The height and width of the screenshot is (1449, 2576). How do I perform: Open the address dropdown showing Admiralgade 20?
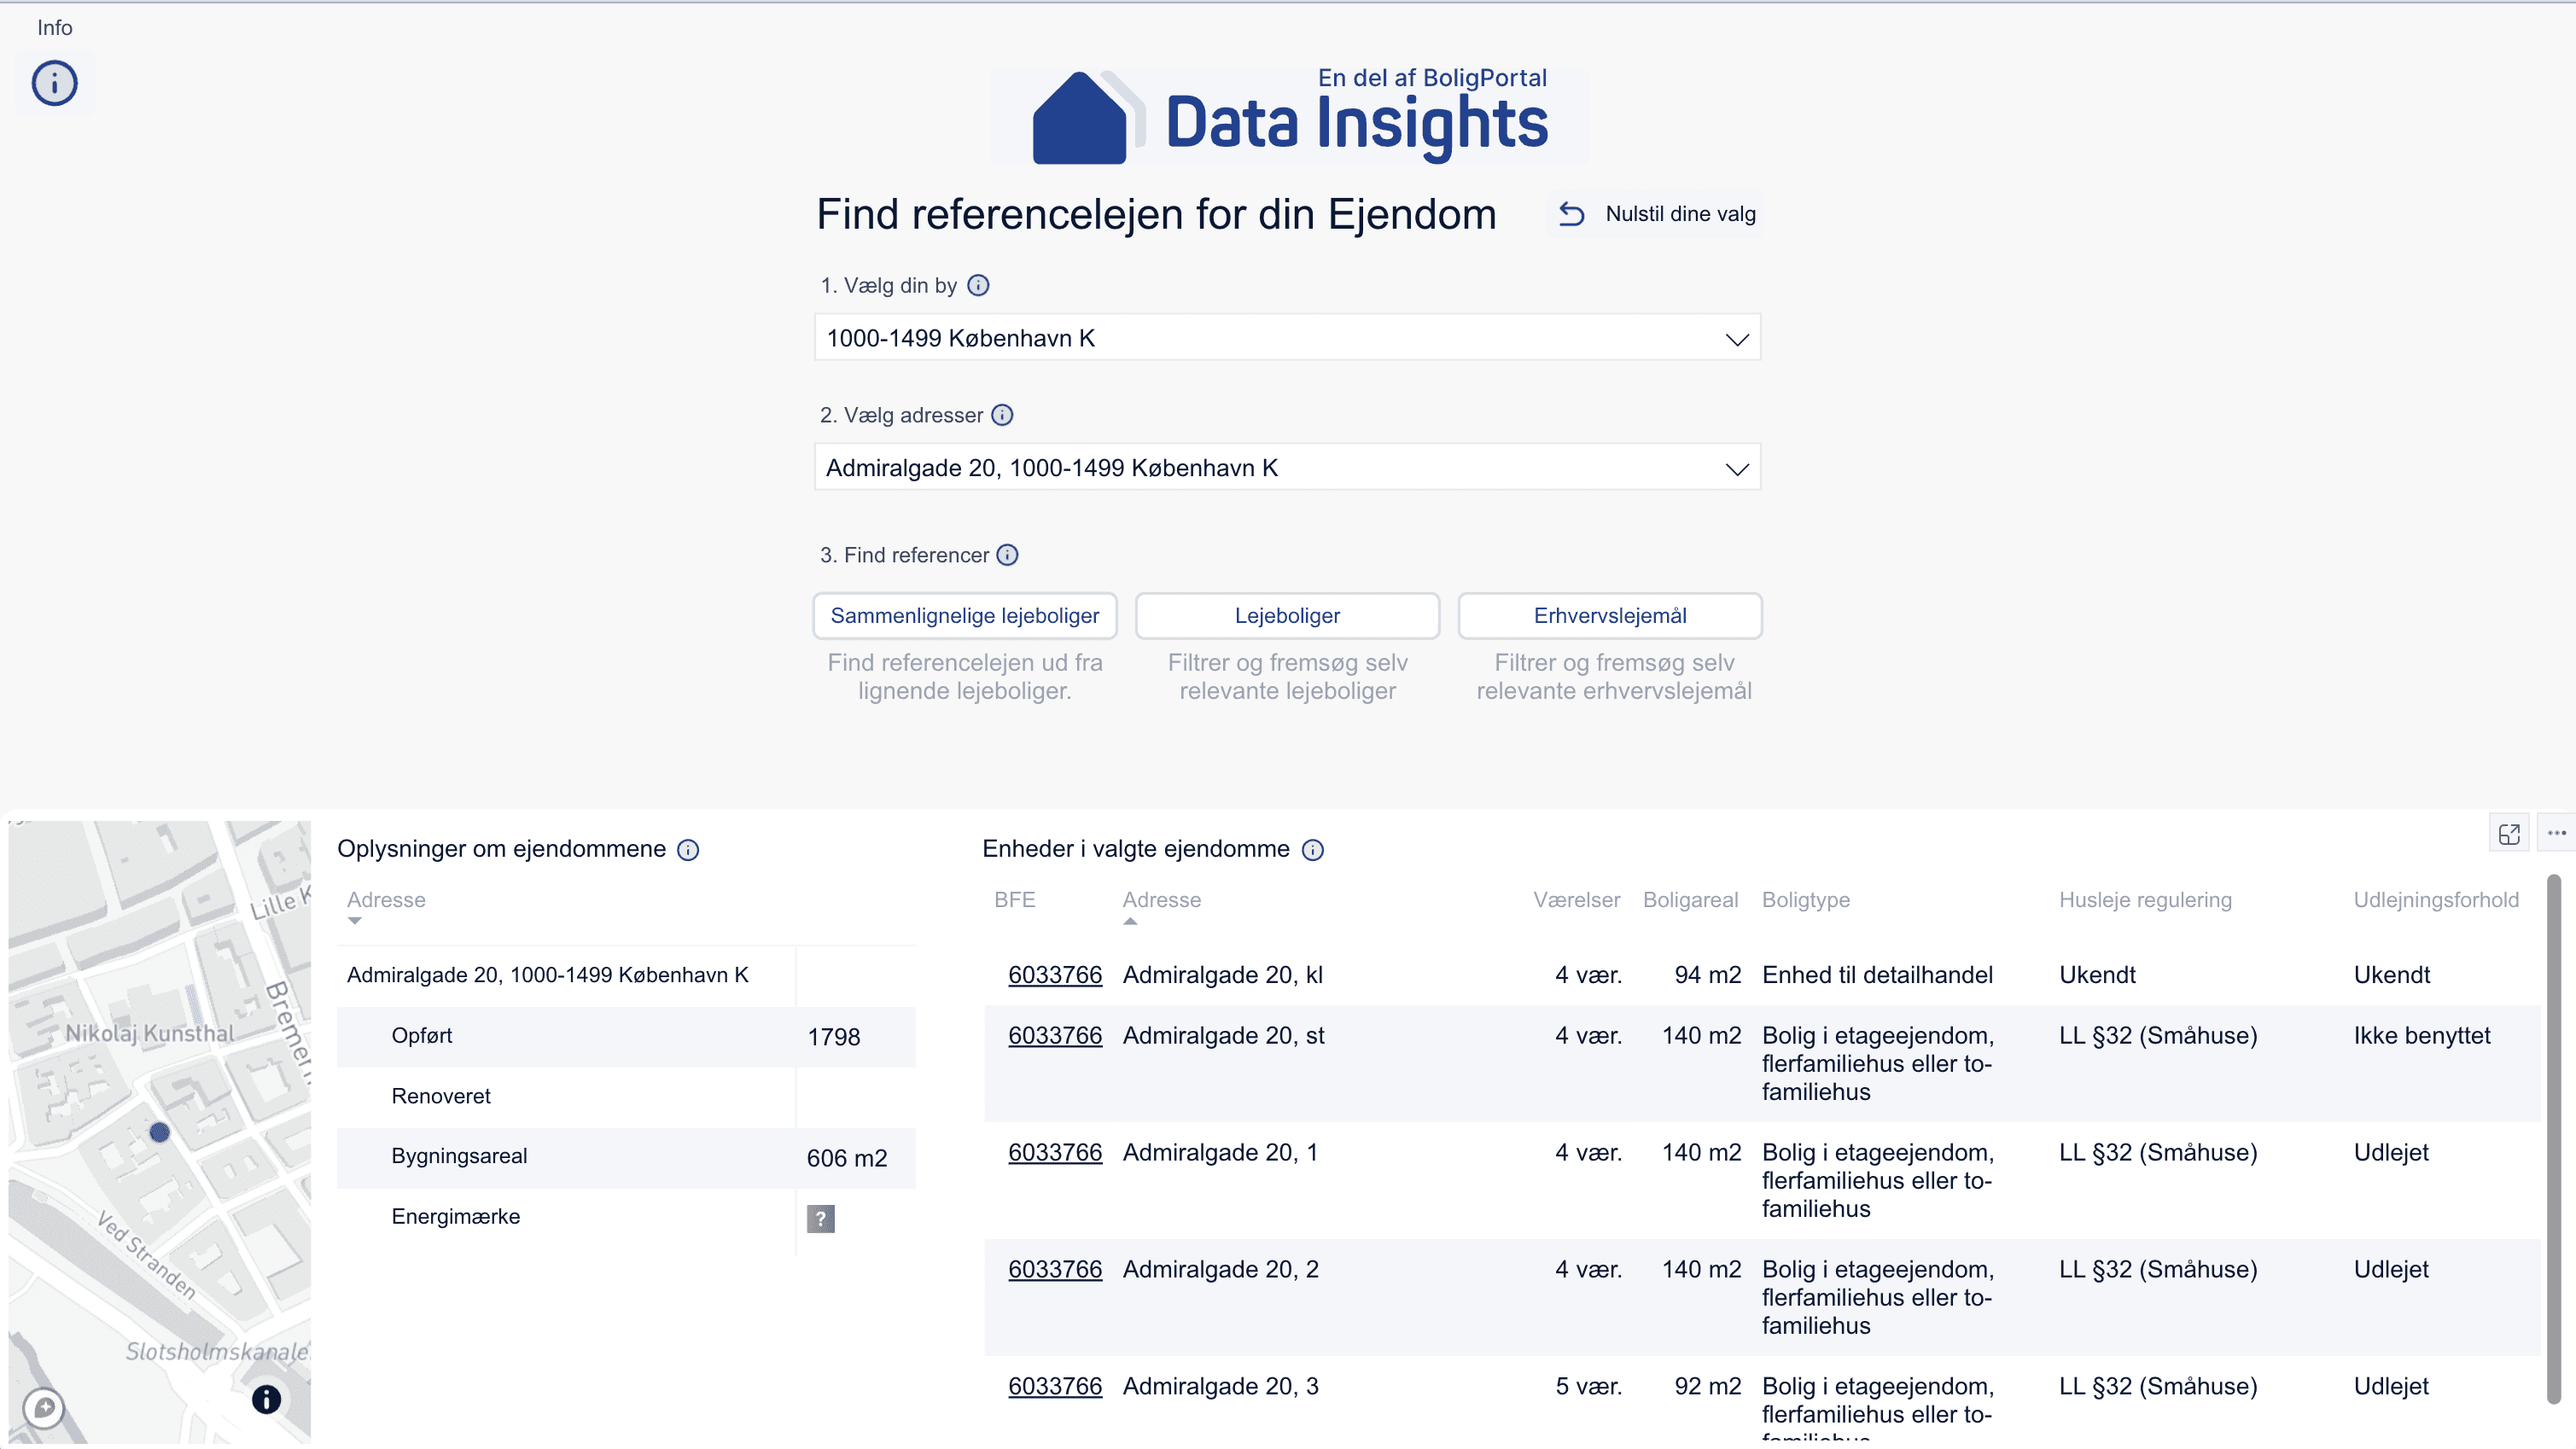(x=1287, y=468)
